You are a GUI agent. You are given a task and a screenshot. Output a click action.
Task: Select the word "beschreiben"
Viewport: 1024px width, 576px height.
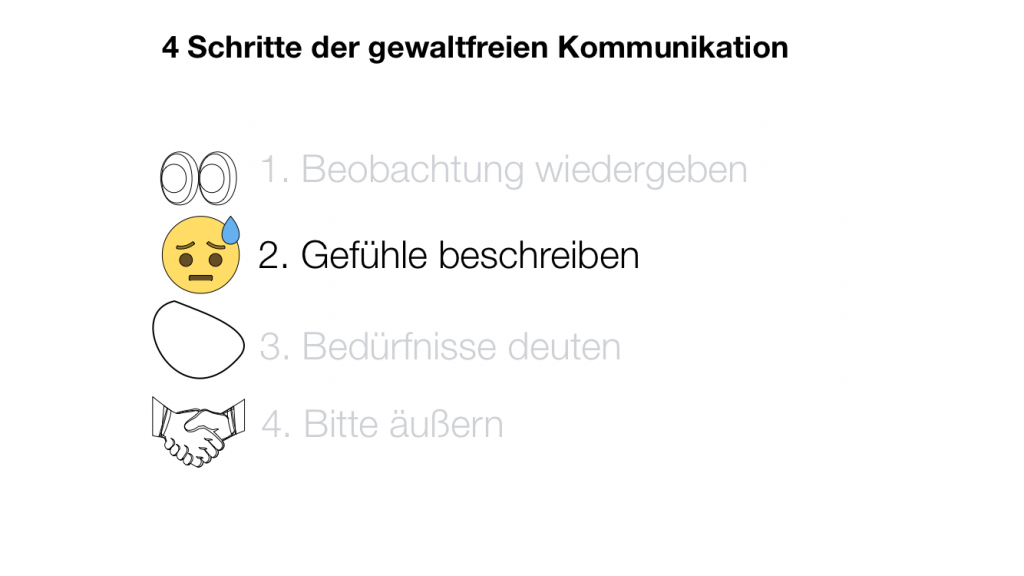click(x=539, y=255)
